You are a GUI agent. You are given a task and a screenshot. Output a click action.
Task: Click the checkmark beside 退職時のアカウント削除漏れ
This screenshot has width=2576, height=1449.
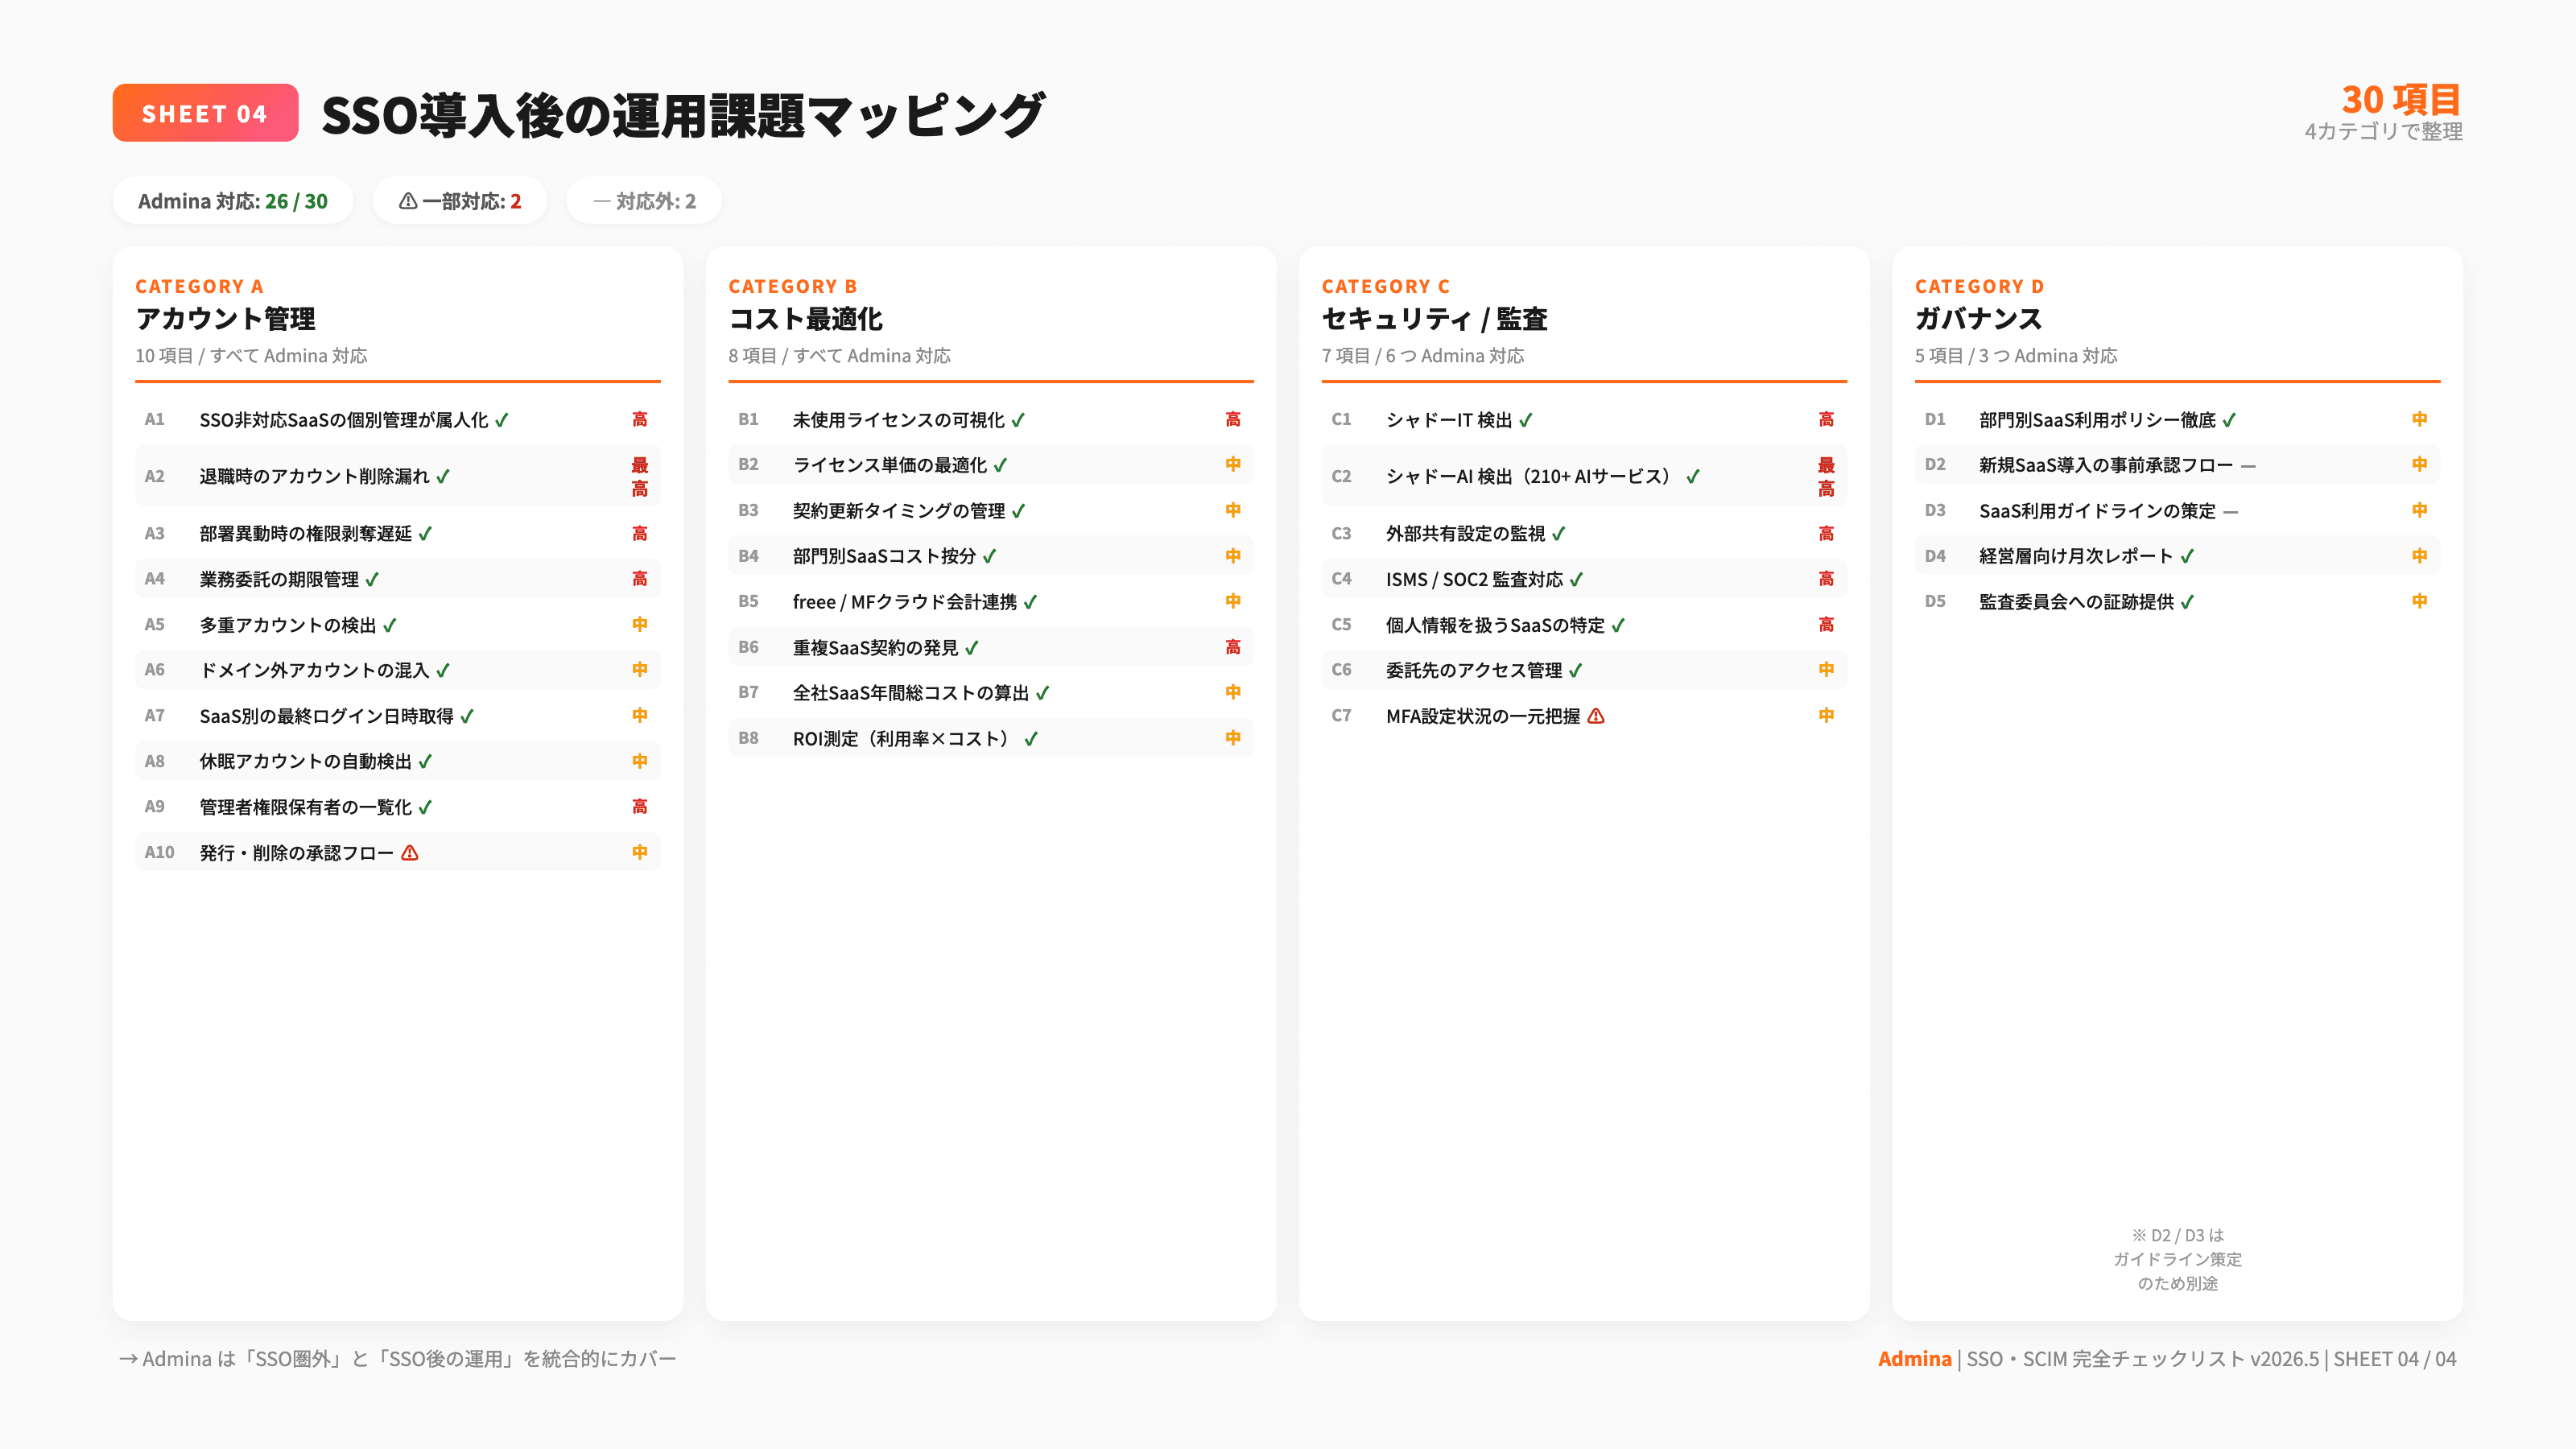tap(443, 476)
